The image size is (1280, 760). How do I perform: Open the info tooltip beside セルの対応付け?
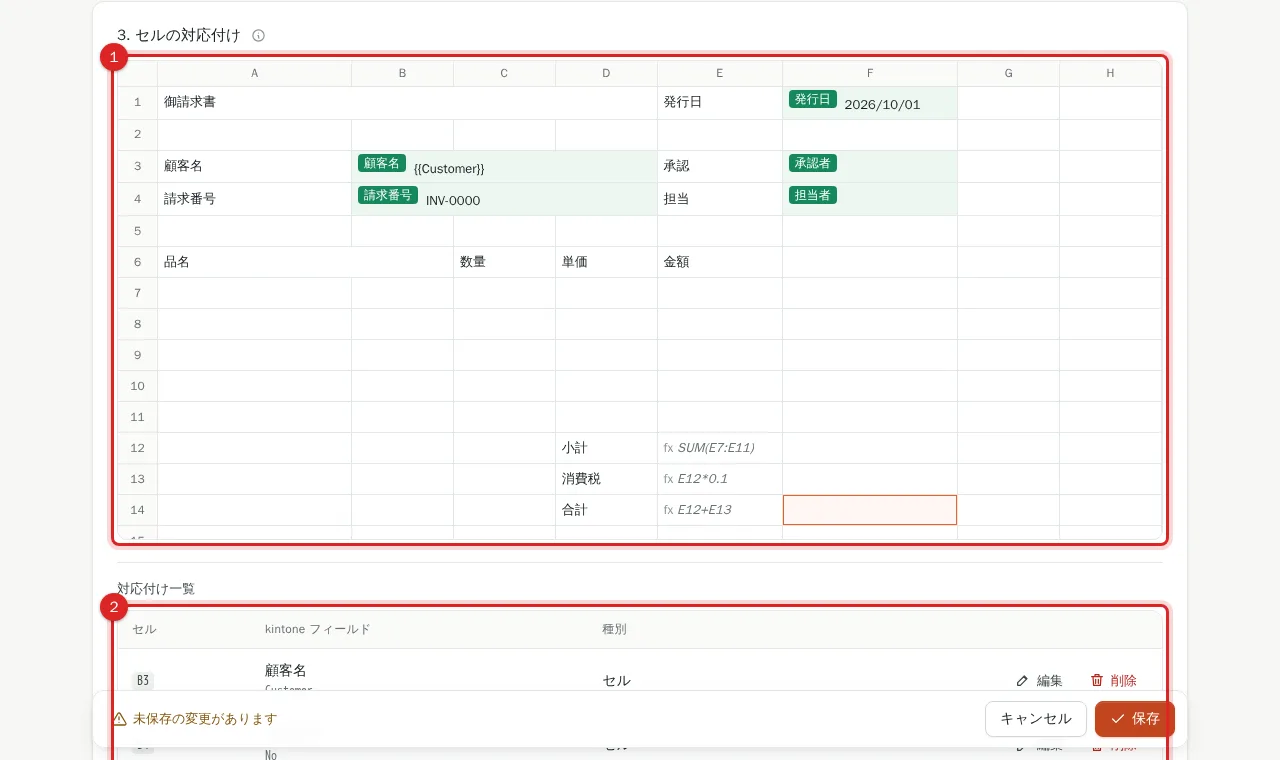click(258, 35)
